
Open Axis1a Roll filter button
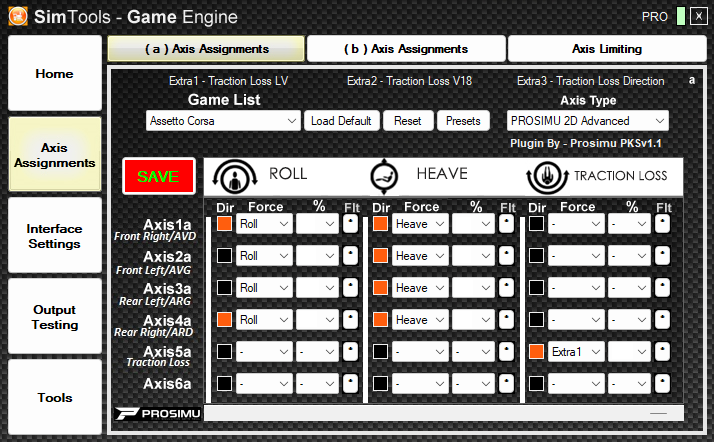(352, 224)
